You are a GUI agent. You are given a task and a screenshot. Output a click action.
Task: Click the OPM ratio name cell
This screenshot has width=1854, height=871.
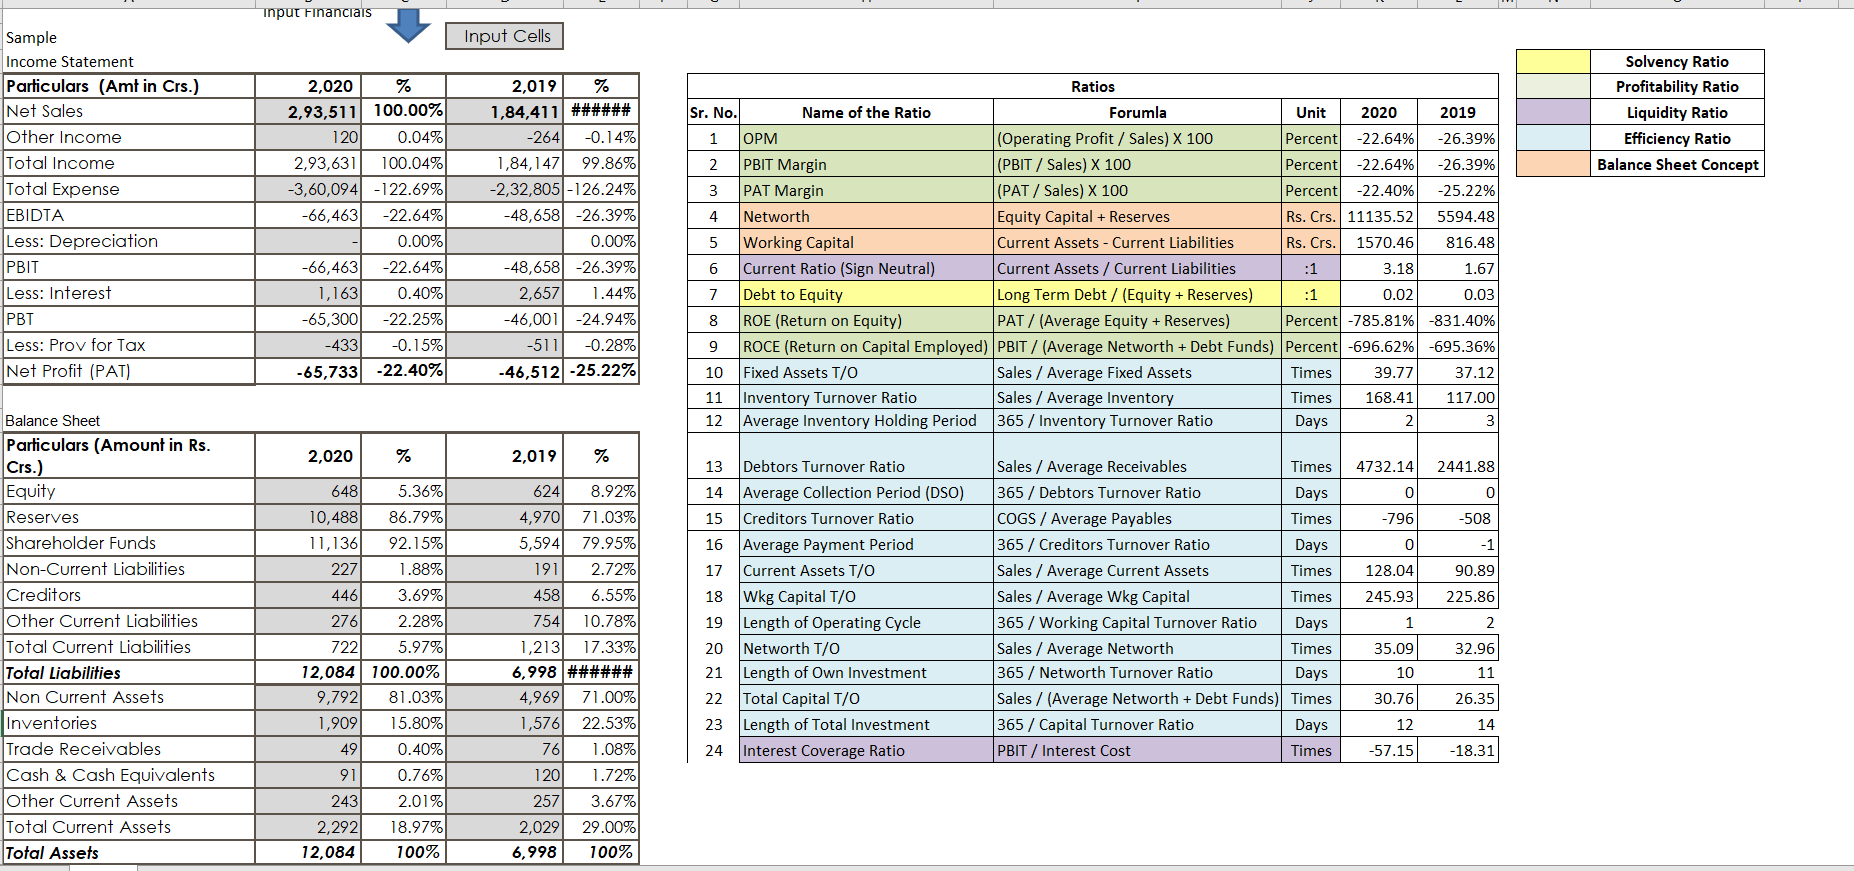click(866, 138)
